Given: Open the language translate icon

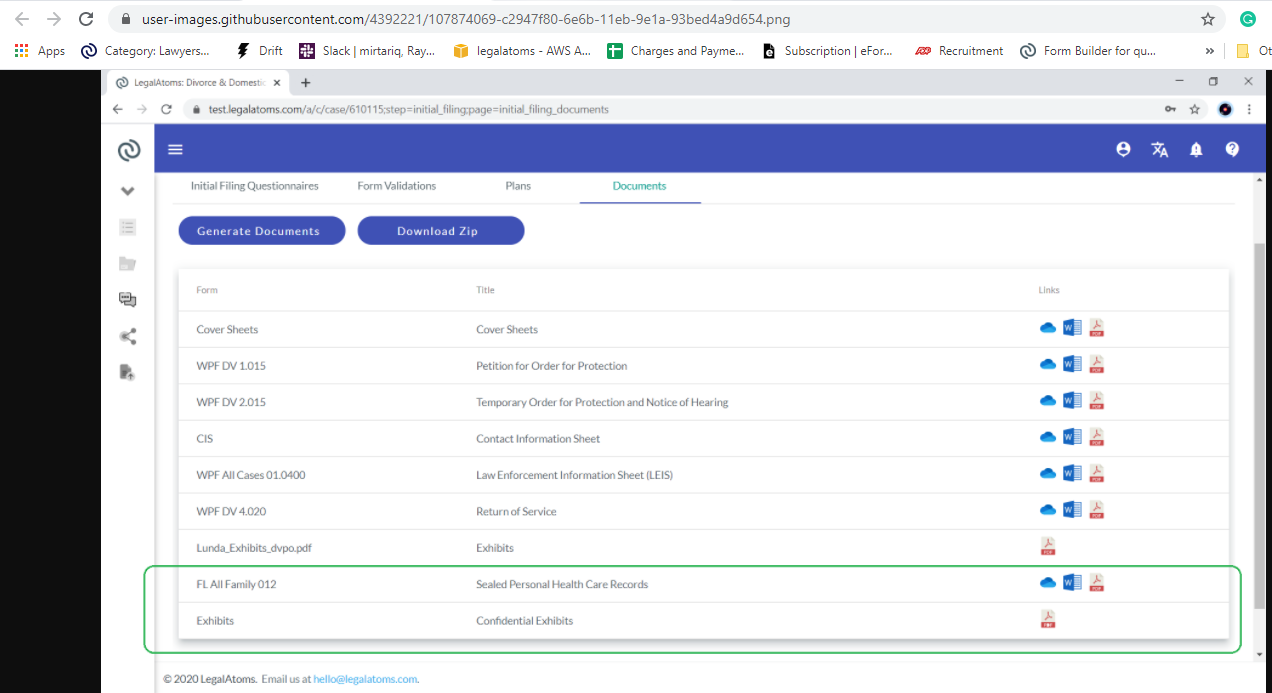Looking at the screenshot, I should point(1160,150).
